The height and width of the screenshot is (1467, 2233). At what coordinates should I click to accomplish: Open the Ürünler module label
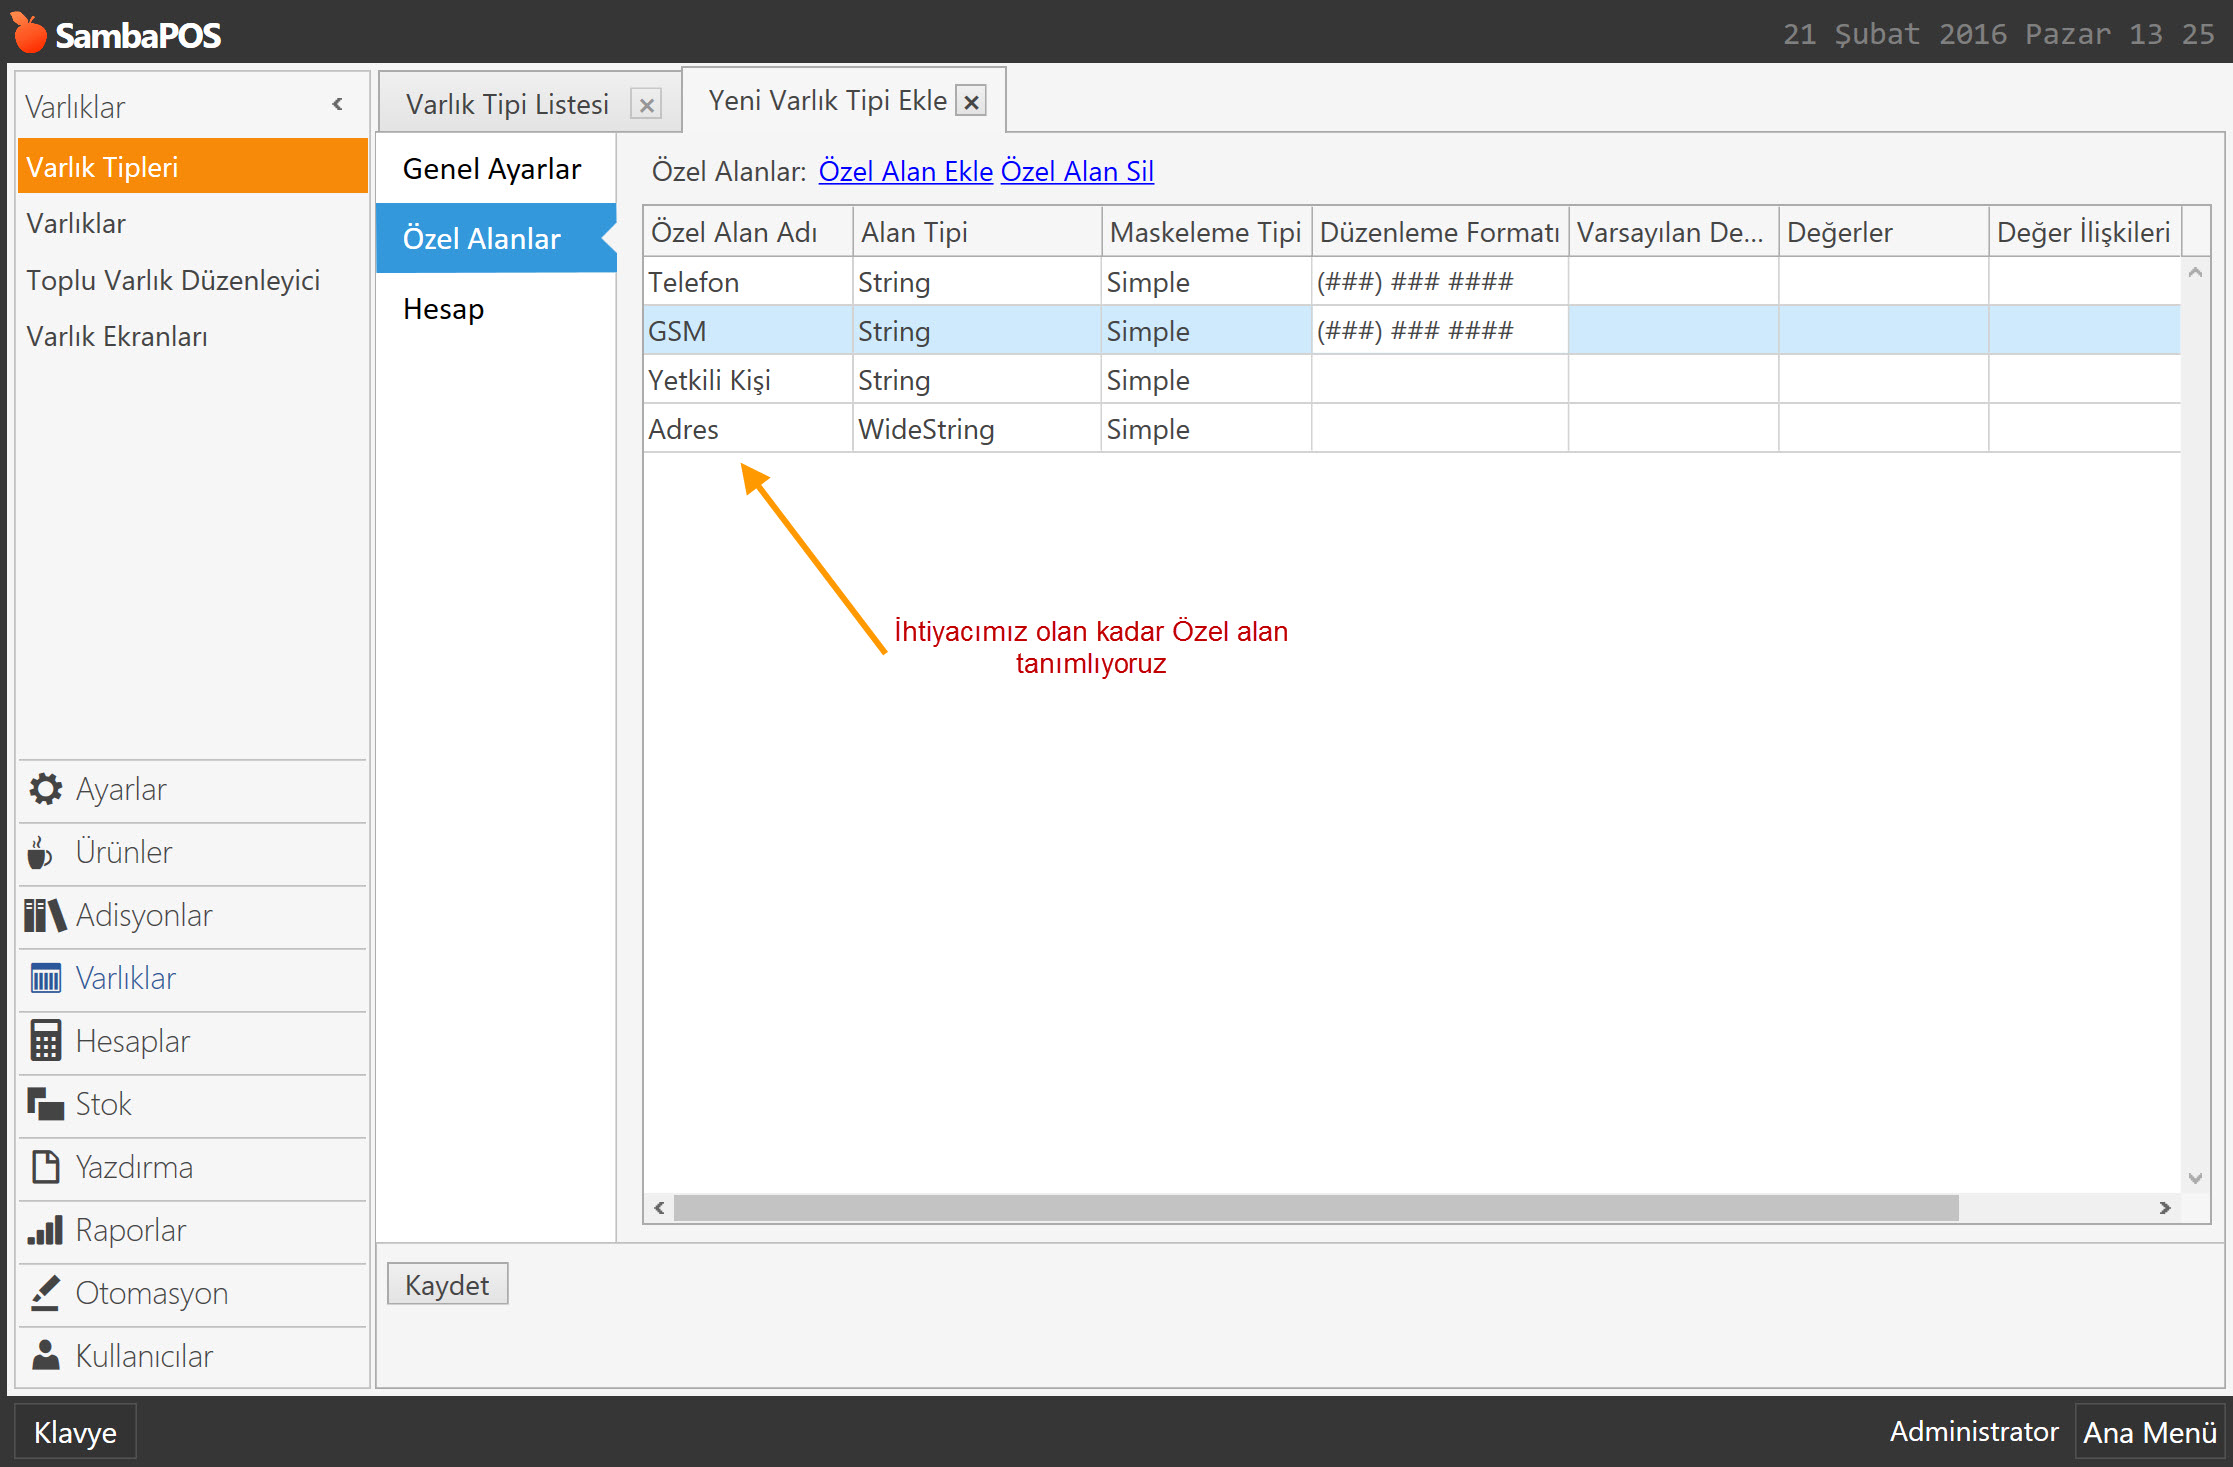point(124,852)
